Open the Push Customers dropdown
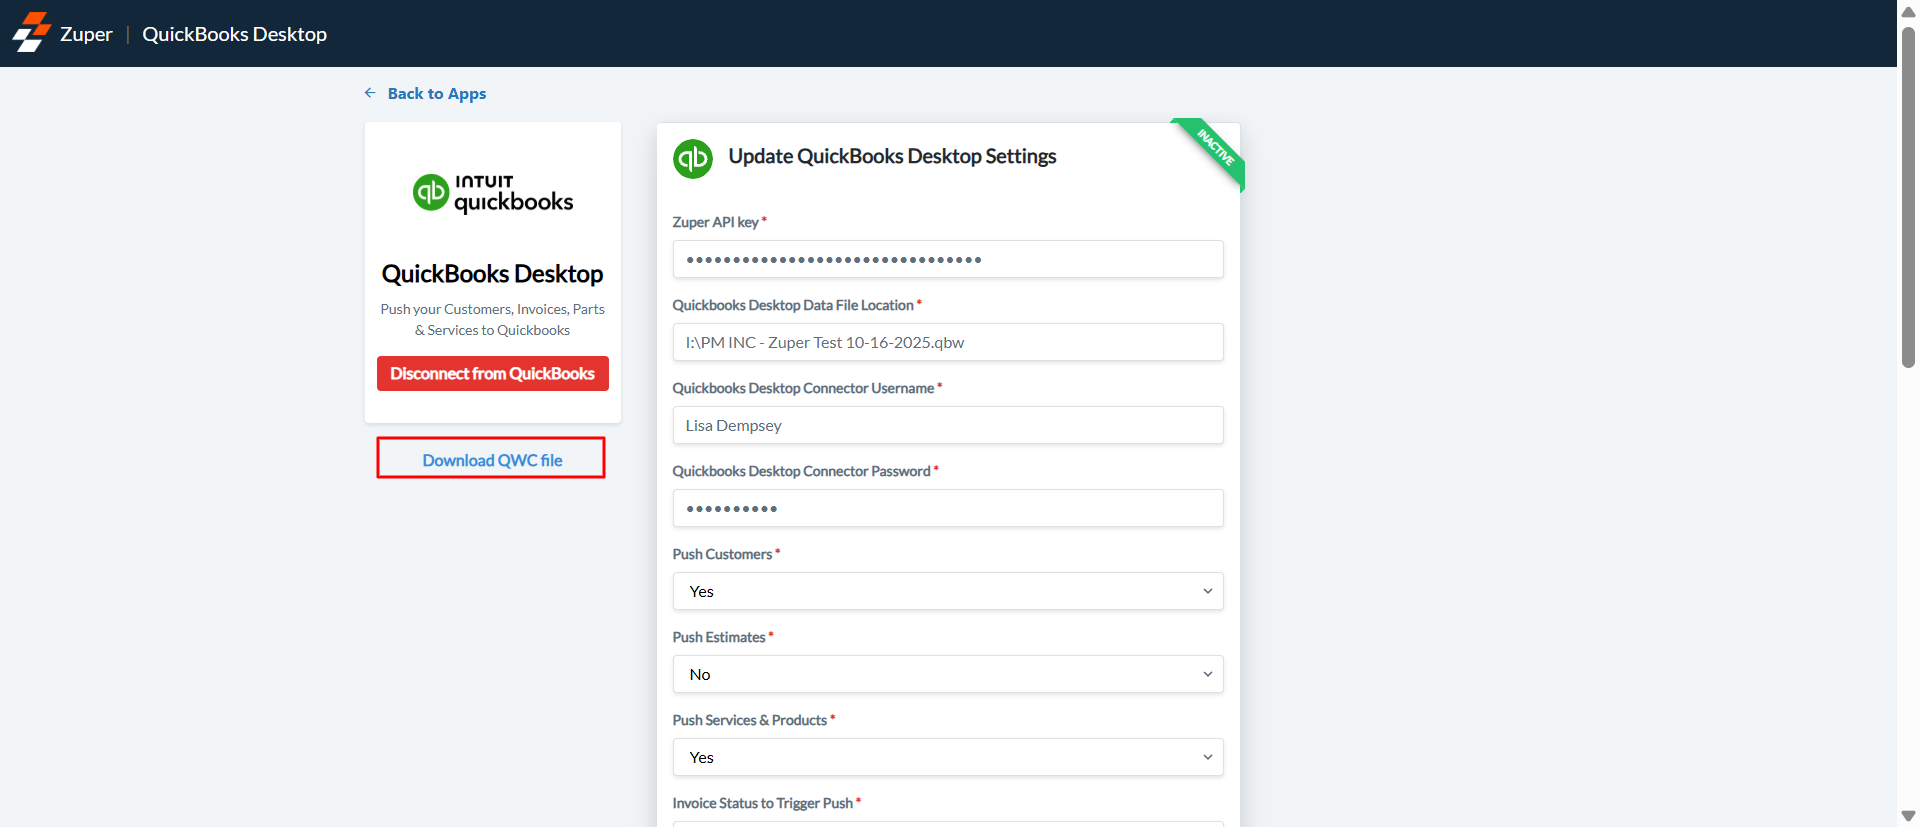1920x827 pixels. click(948, 591)
